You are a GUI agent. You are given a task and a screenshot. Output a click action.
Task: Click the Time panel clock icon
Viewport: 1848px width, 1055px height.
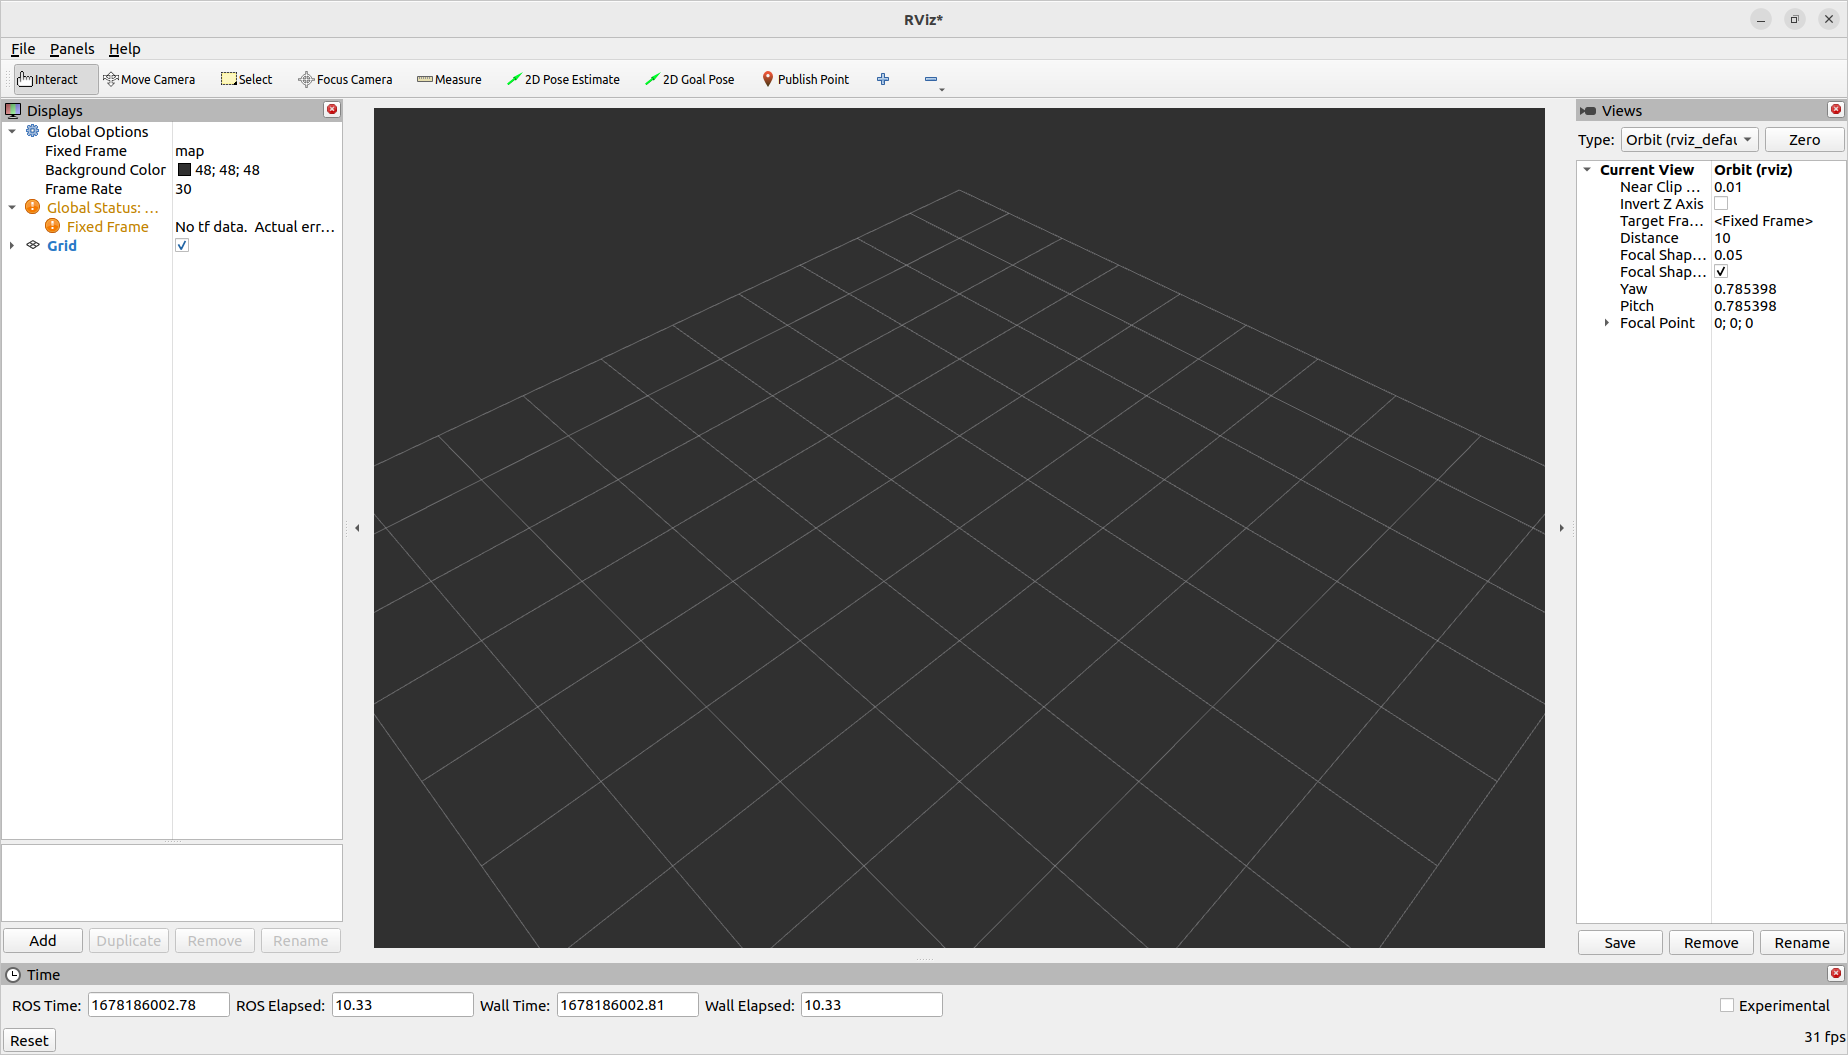point(13,975)
